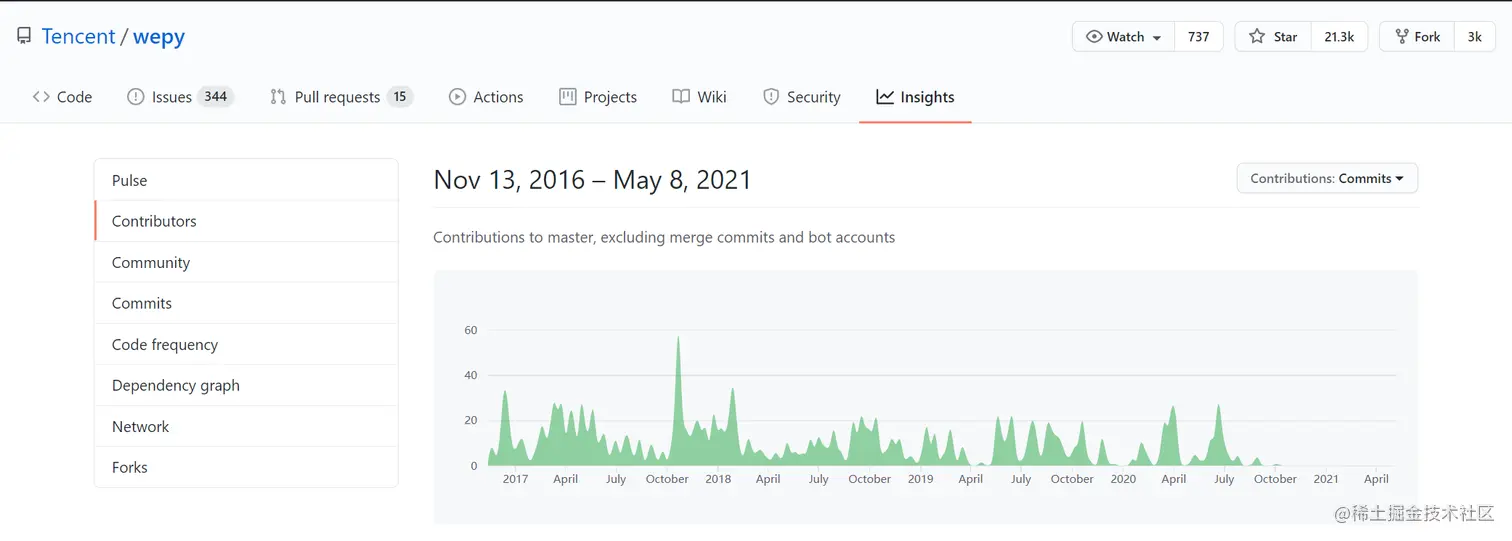Click the fork icon
Image resolution: width=1512 pixels, height=541 pixels.
point(1401,36)
